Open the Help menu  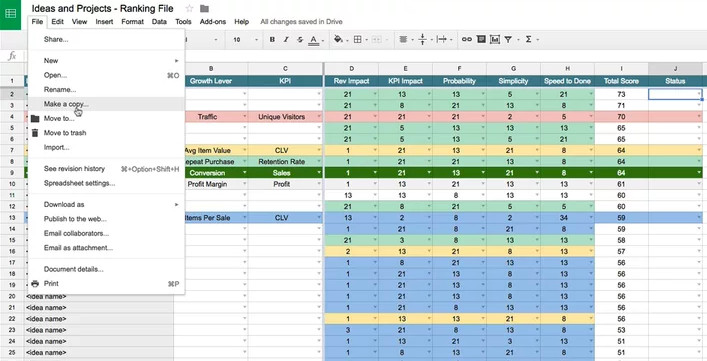242,22
